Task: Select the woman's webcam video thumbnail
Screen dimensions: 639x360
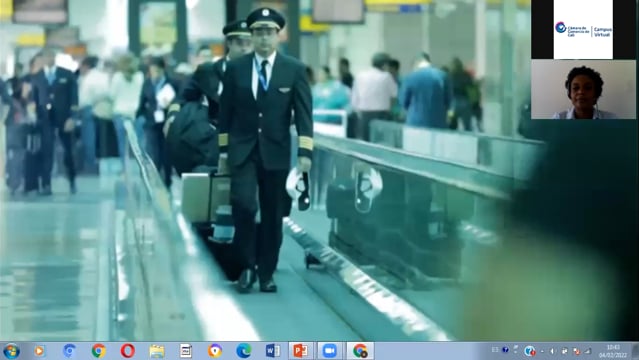Action: pos(583,89)
